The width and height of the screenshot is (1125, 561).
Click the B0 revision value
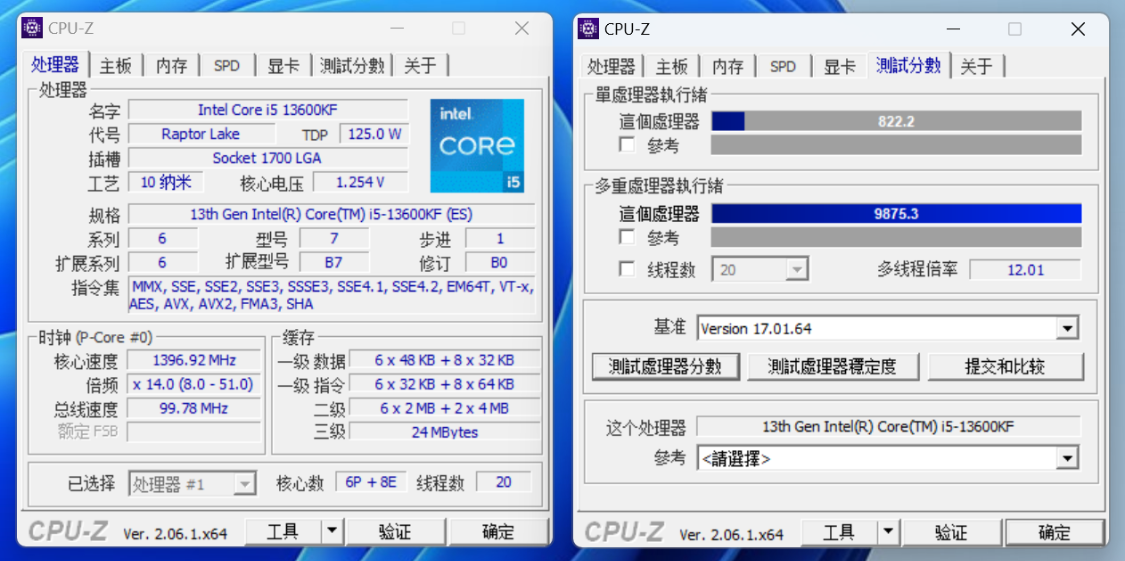pyautogui.click(x=499, y=262)
